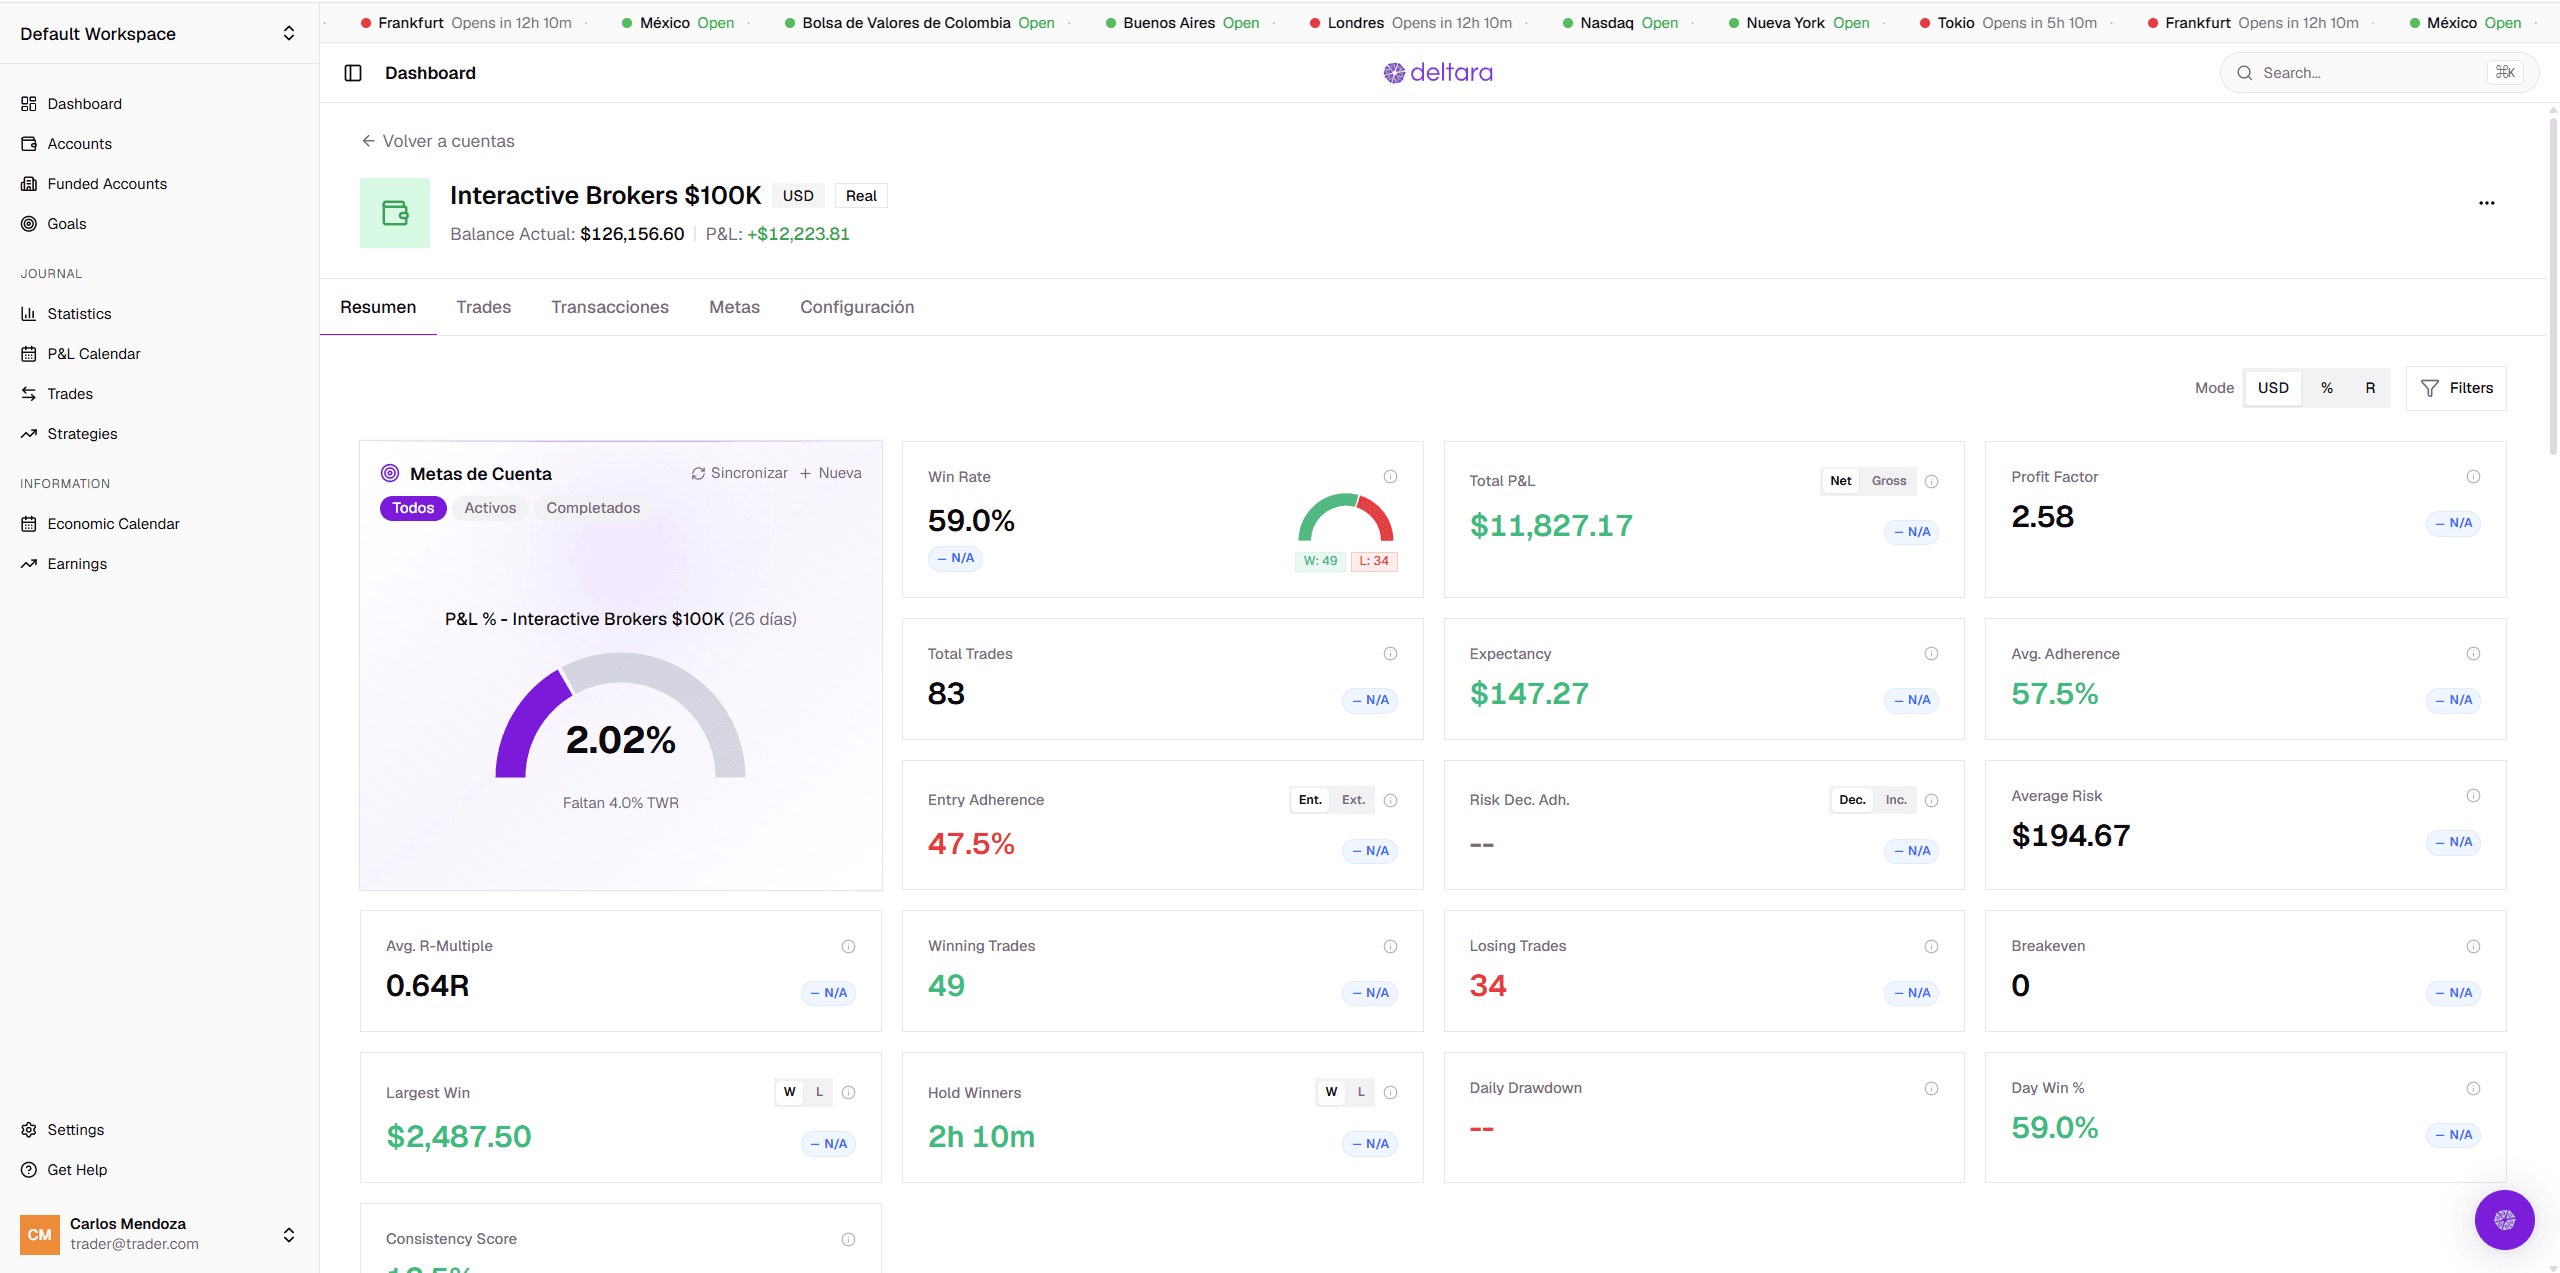Click the Winning Trades info icon

pyautogui.click(x=1390, y=946)
